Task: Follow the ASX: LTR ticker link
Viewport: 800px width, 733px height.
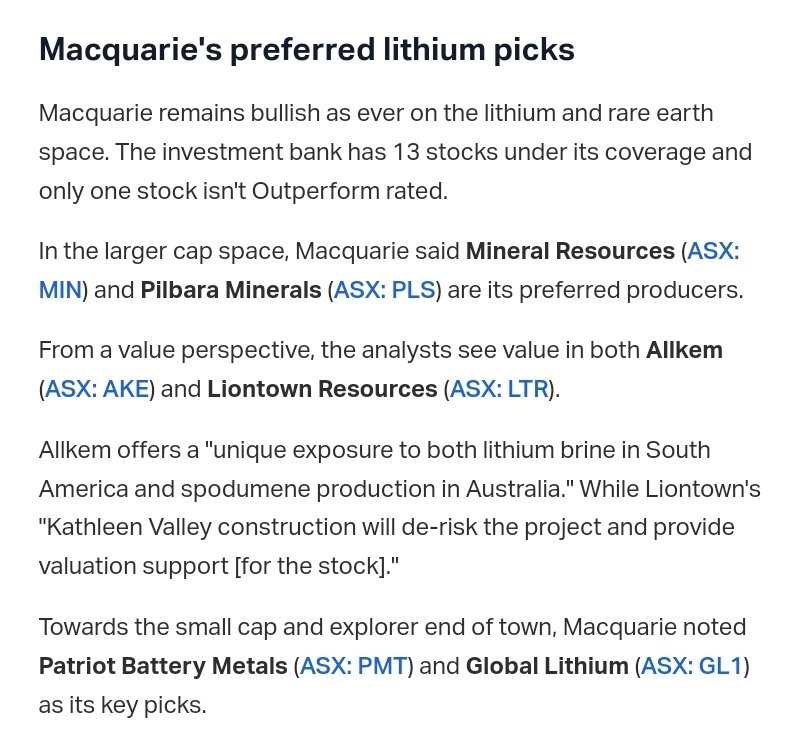Action: [499, 389]
